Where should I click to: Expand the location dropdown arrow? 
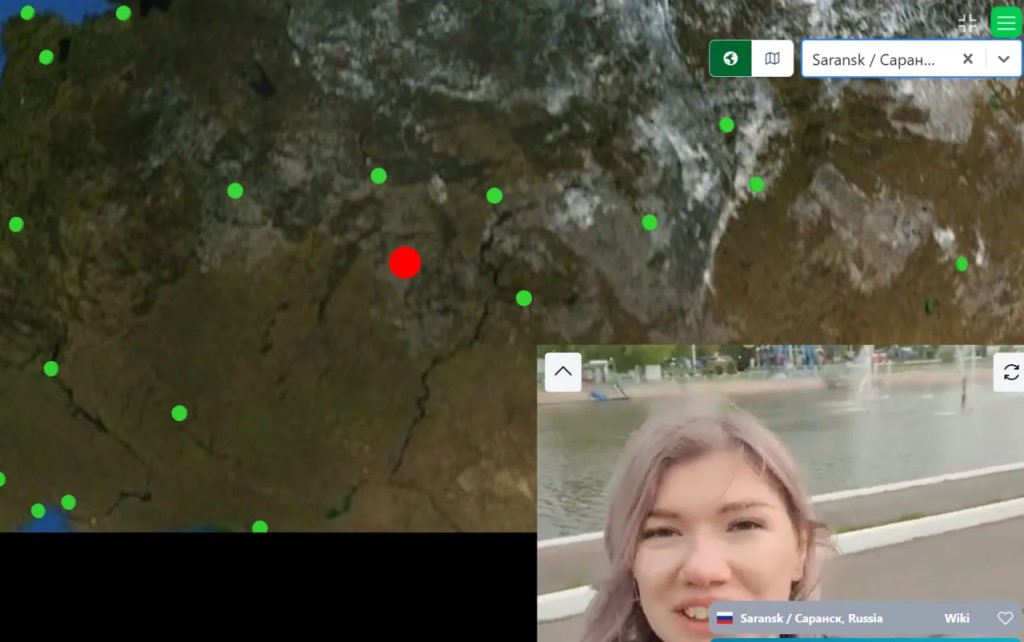click(1004, 59)
